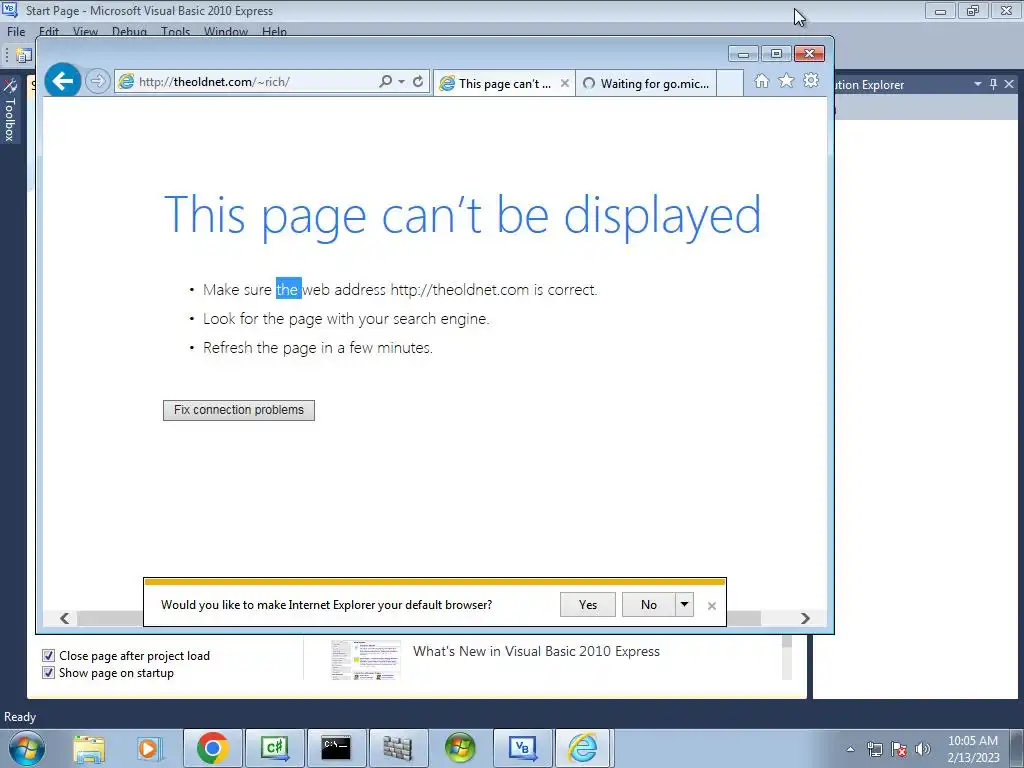Open Windows Explorer from the taskbar
This screenshot has width=1024, height=768.
pyautogui.click(x=89, y=748)
